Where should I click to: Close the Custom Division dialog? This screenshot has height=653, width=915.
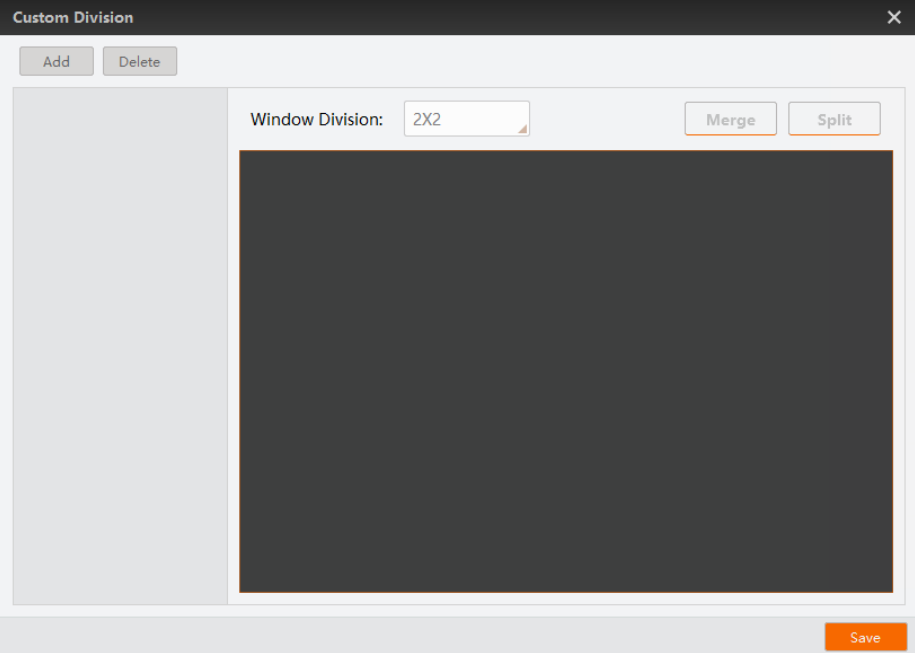[893, 18]
